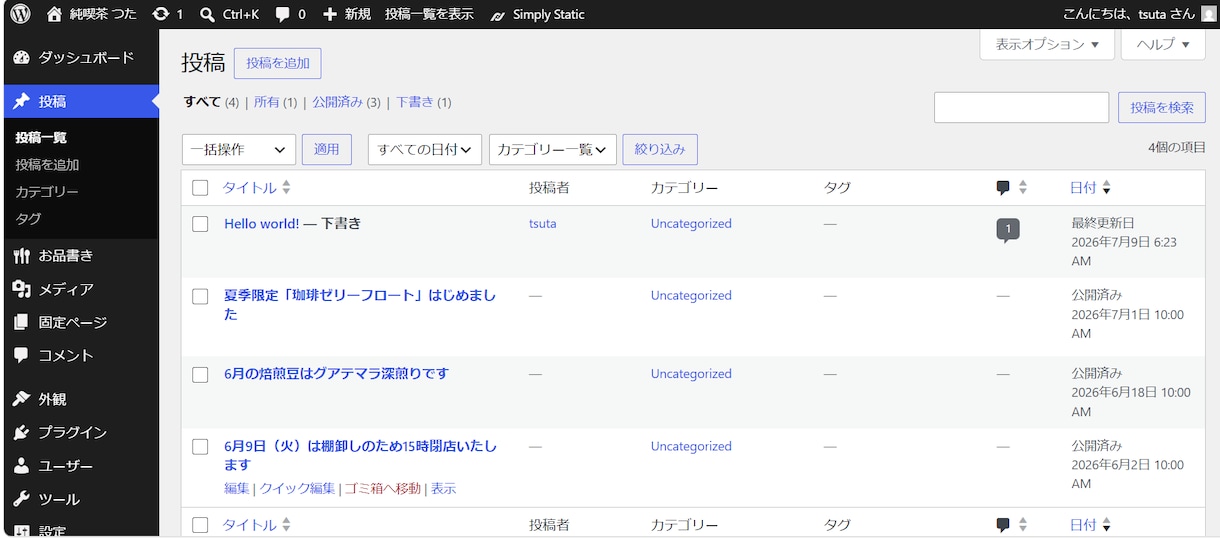Click the home icon beside 純喫茶 つた
The height and width of the screenshot is (538, 1220).
pos(54,14)
